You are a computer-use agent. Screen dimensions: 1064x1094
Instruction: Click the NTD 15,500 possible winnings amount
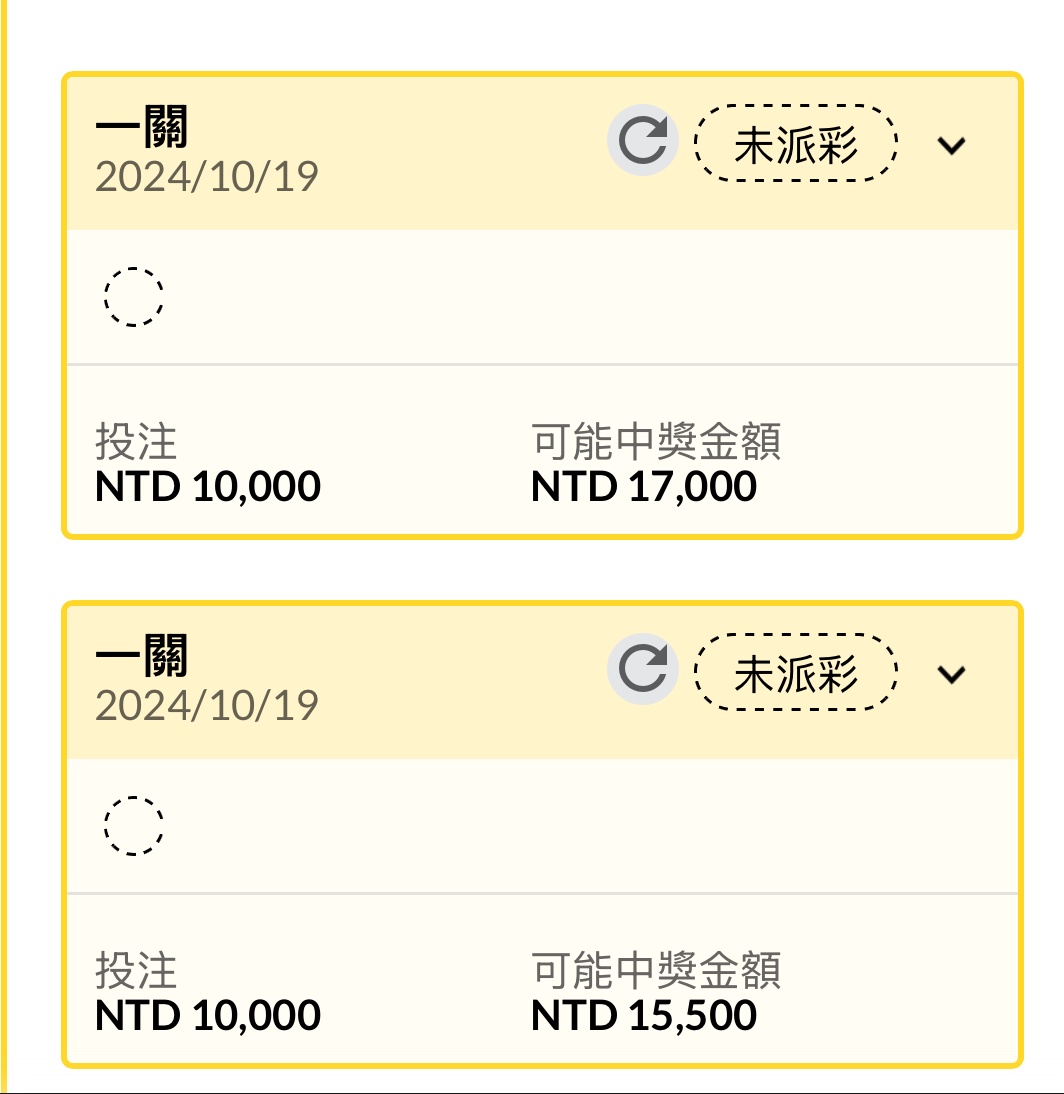coord(644,1016)
